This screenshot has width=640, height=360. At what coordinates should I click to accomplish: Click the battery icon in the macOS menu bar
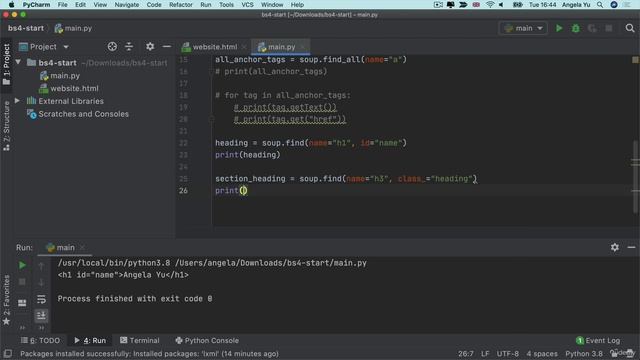(x=518, y=5)
